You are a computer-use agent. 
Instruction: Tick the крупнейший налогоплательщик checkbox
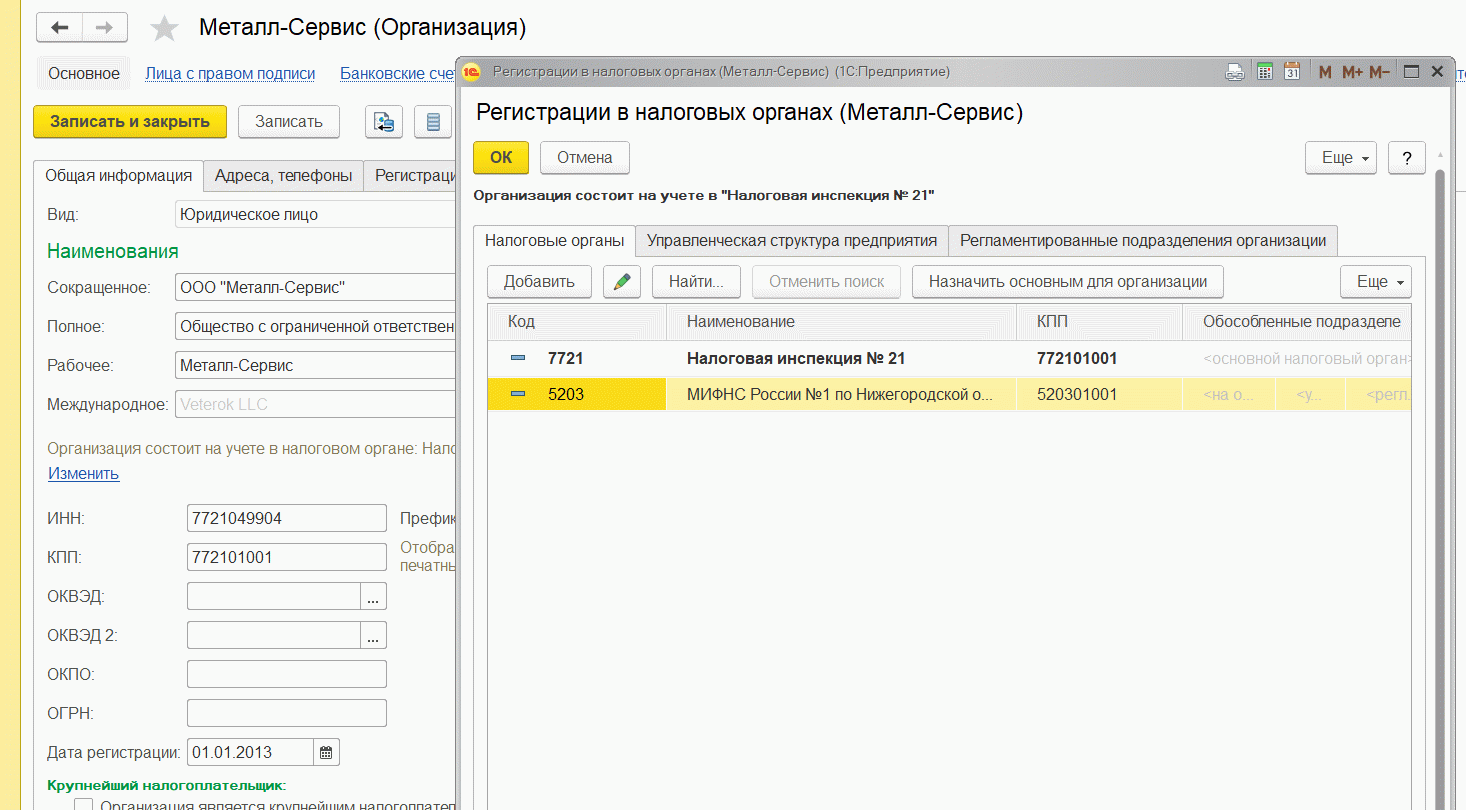pyautogui.click(x=84, y=803)
